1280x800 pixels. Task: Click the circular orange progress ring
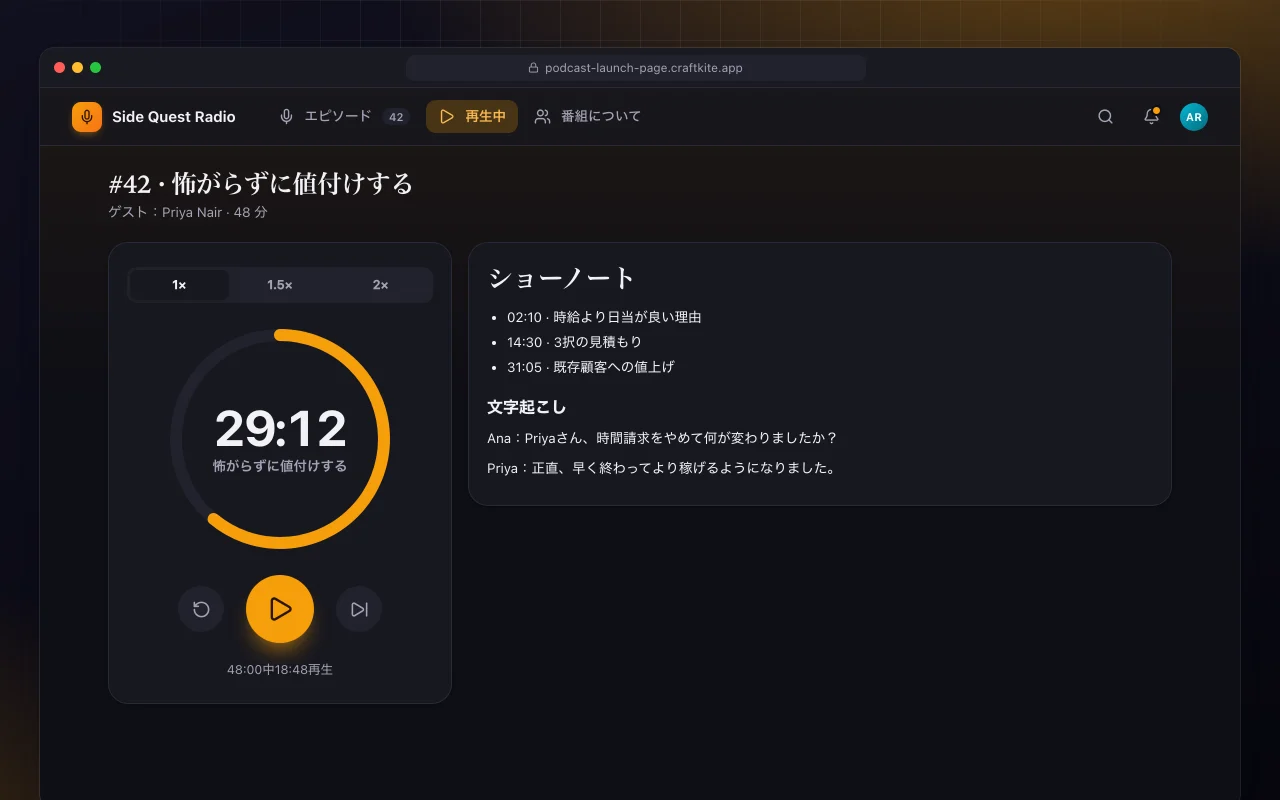[280, 439]
